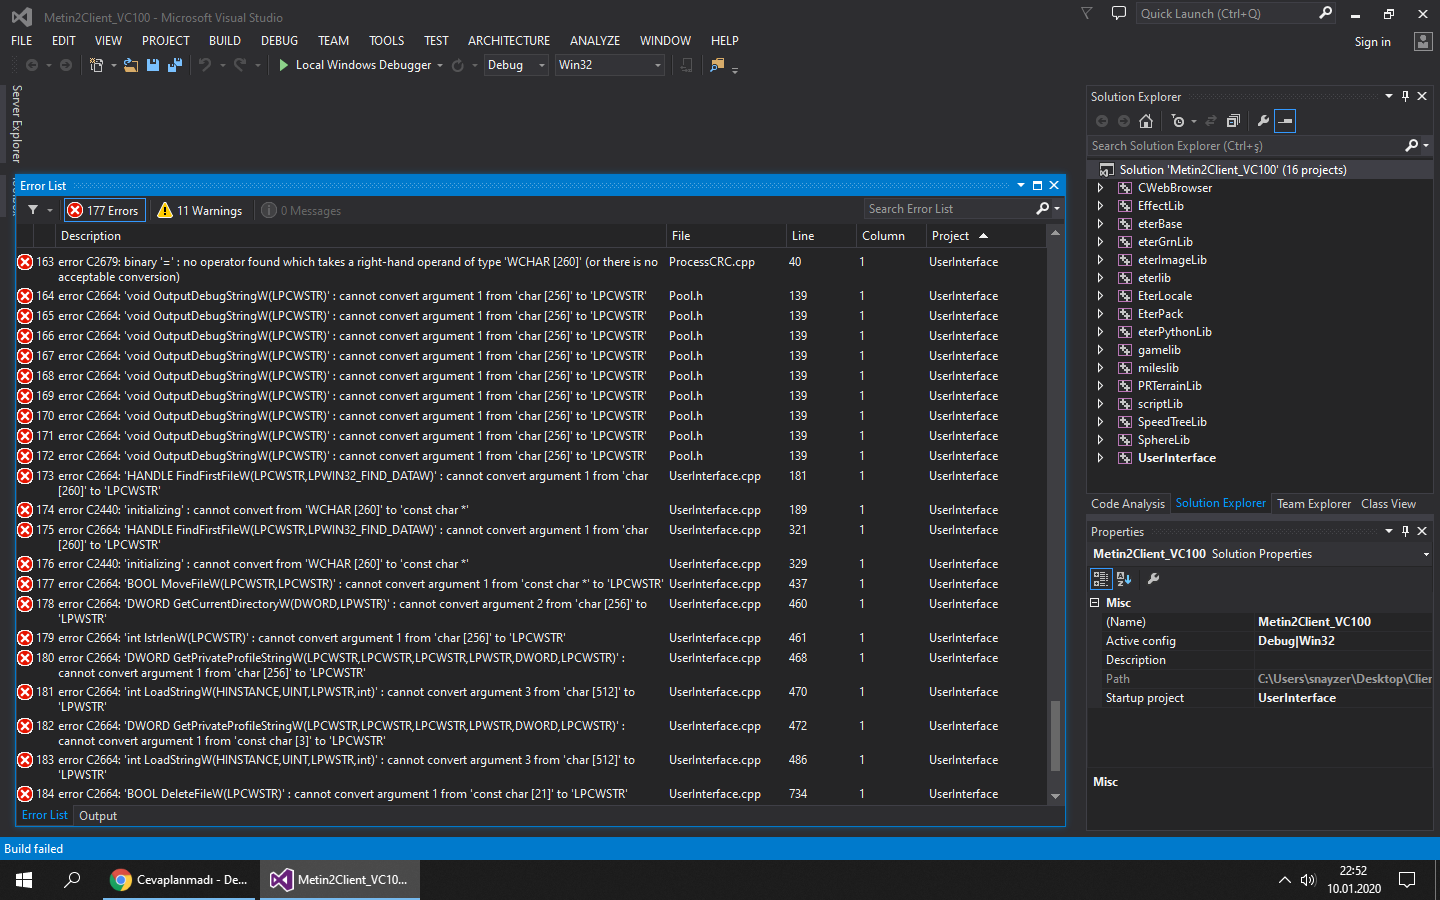Click the Quick Launch input field
This screenshot has width=1440, height=900.
coord(1227,13)
